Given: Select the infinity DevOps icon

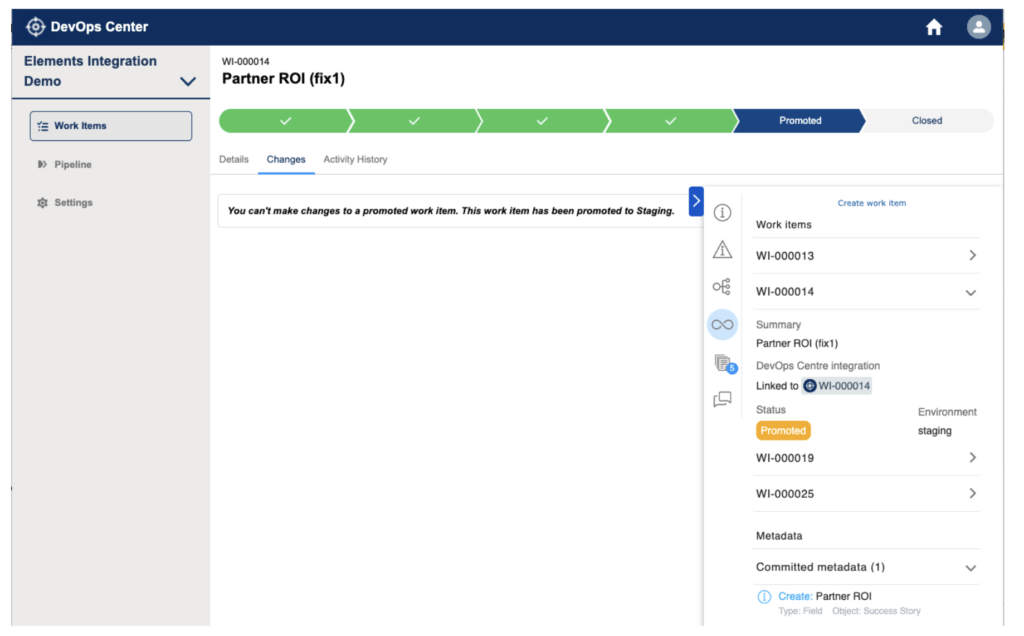Looking at the screenshot, I should (x=722, y=325).
